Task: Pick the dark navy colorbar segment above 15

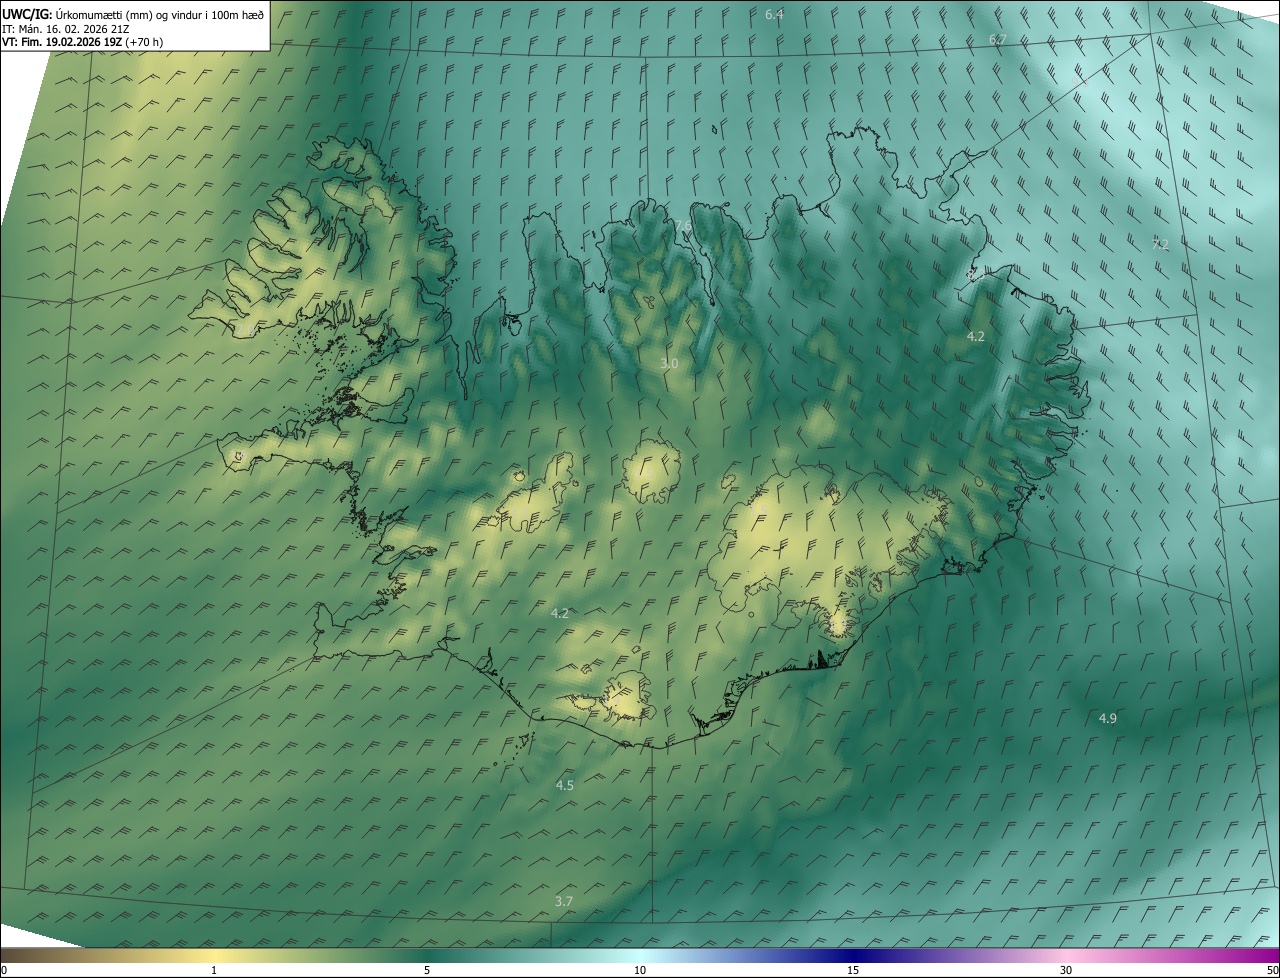Action: (853, 955)
